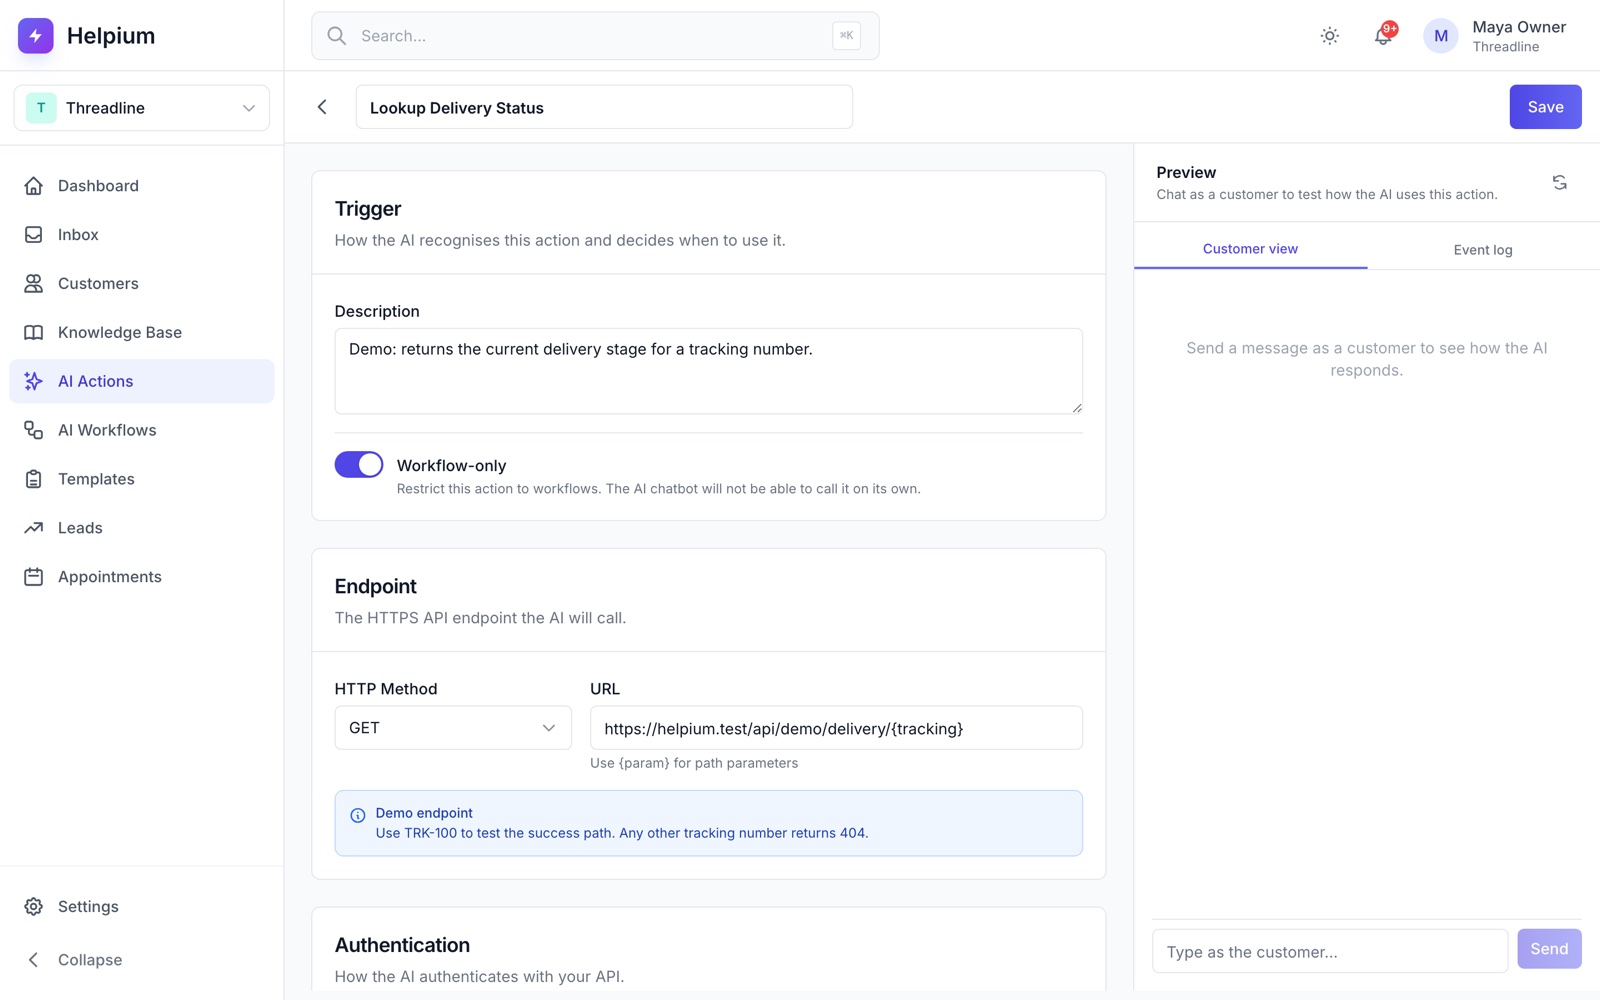
Task: Click the Collapse sidebar chevron icon
Action: tap(34, 960)
